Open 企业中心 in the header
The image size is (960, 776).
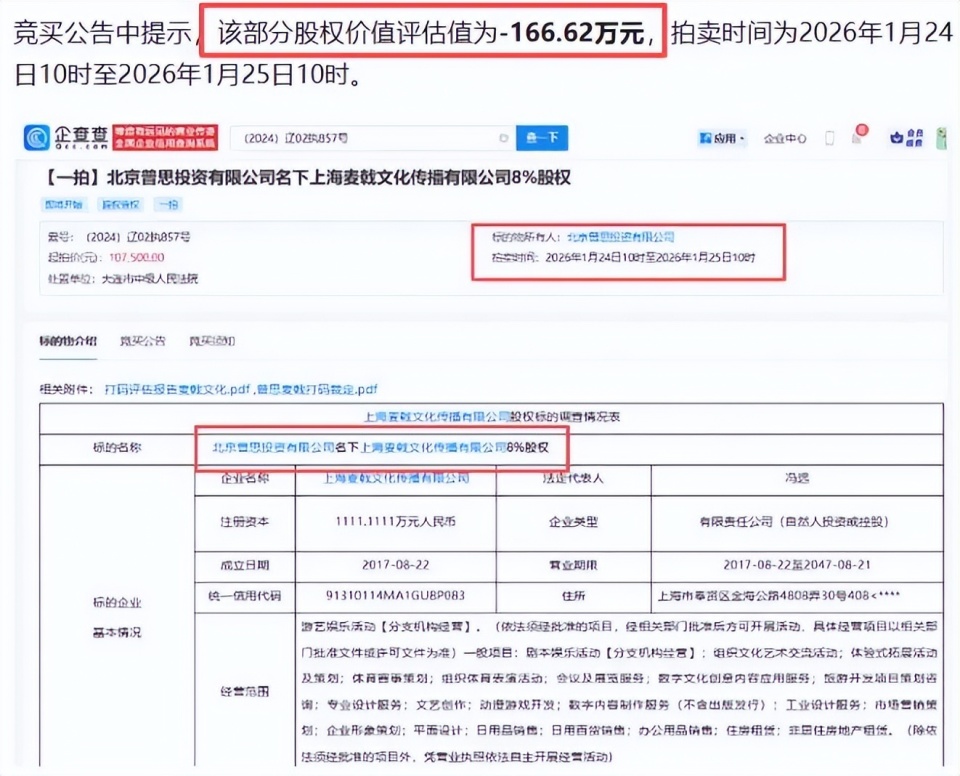(785, 138)
